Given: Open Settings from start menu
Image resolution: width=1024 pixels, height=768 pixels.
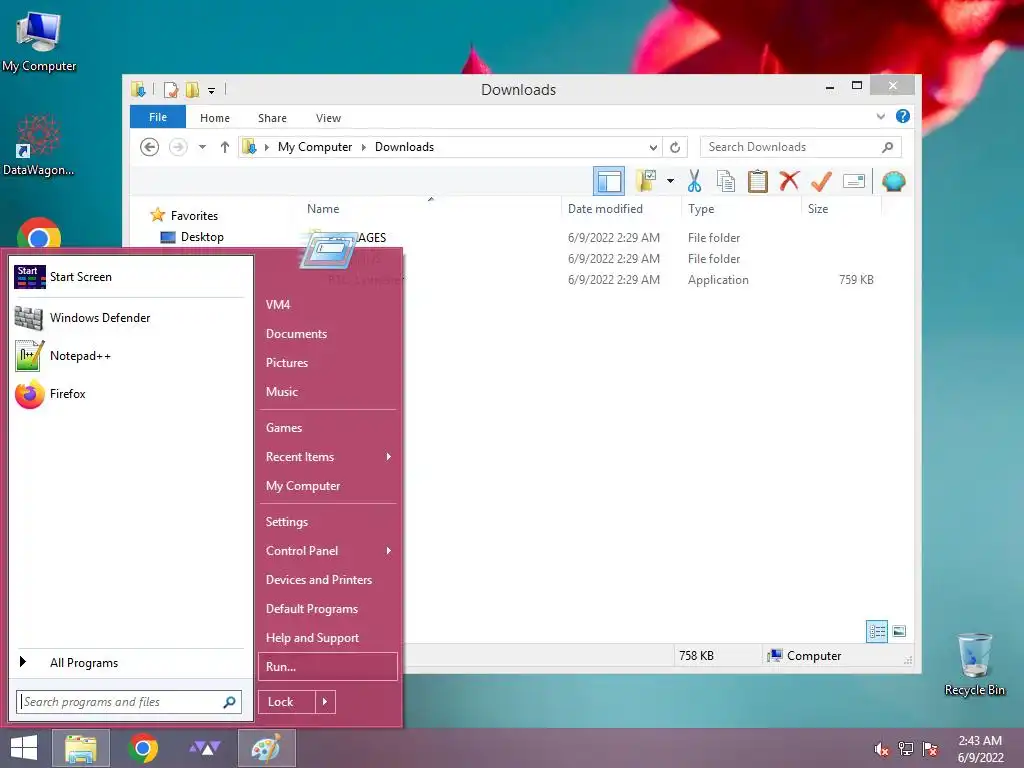Looking at the screenshot, I should [x=327, y=522].
